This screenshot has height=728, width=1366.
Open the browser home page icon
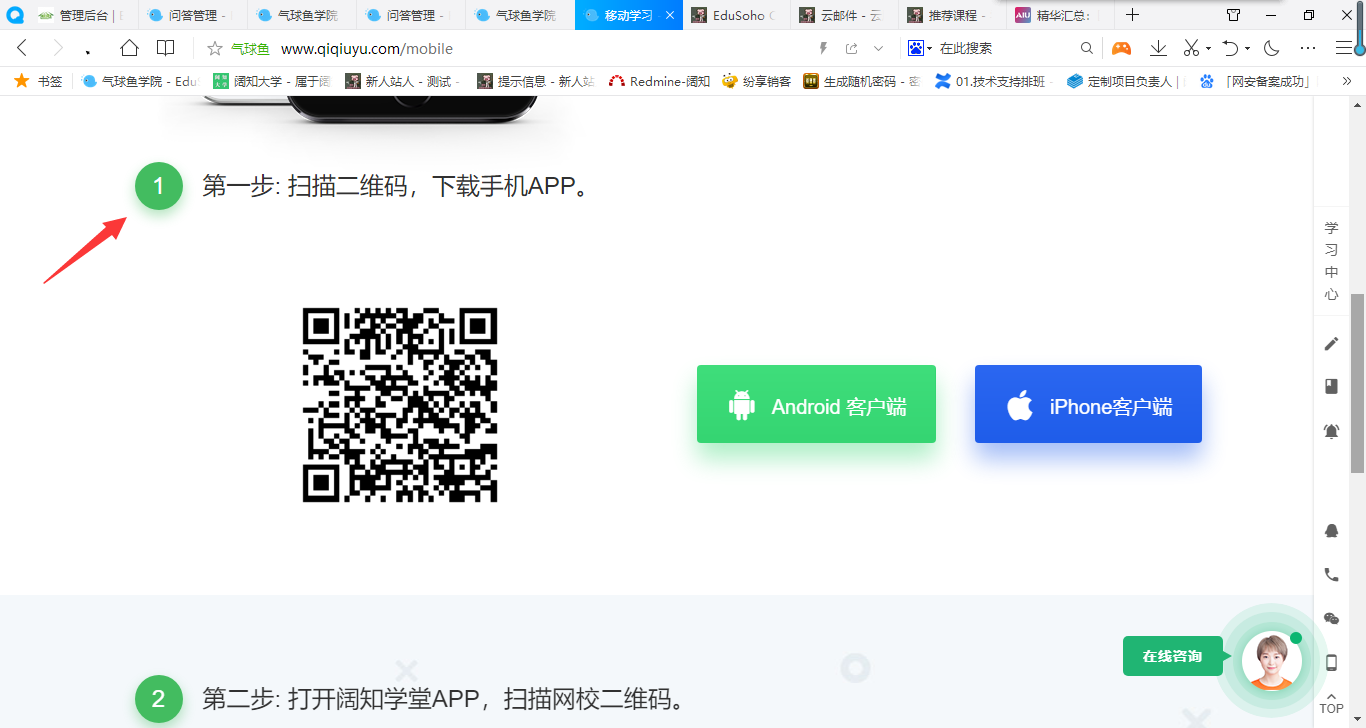[129, 48]
